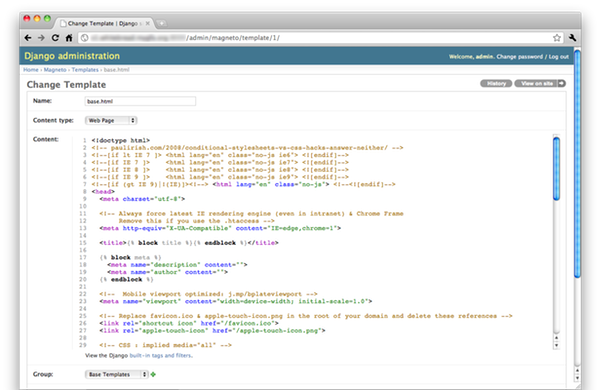600x390 pixels.
Task: Click Django administration header title
Action: [72, 56]
